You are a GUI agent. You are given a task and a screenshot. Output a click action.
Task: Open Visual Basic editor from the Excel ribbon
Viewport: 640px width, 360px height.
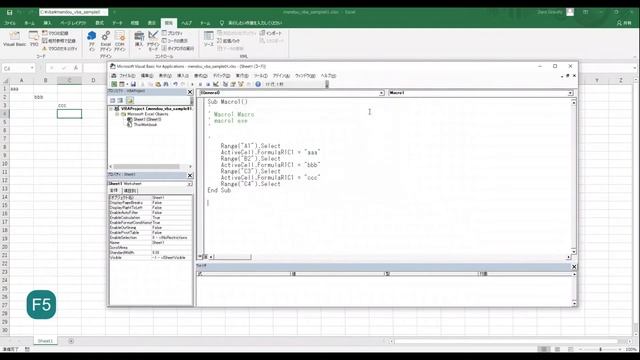point(14,39)
